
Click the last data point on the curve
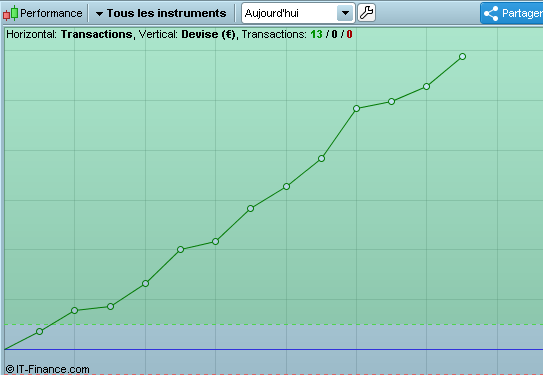[462, 56]
